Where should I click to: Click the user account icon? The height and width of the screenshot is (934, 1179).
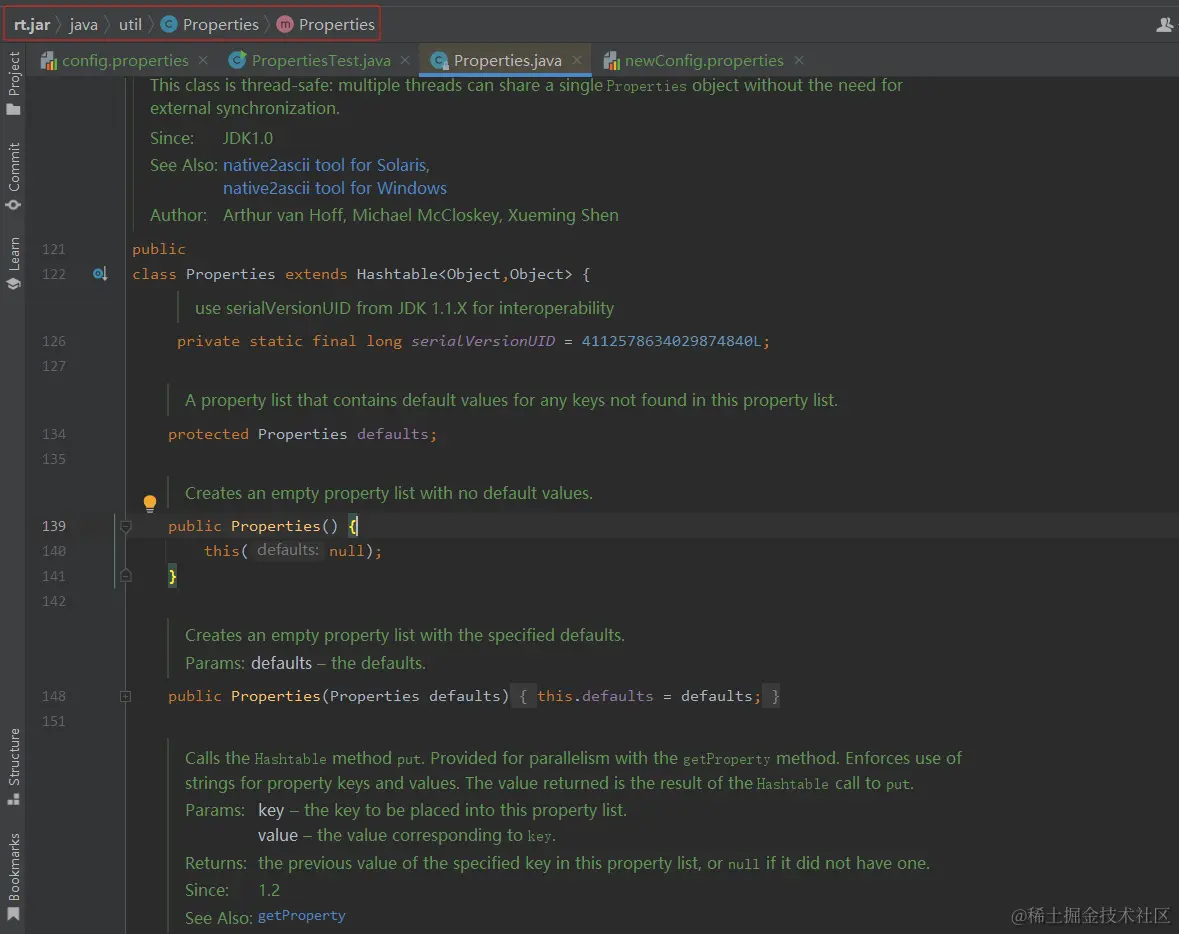pyautogui.click(x=1164, y=25)
